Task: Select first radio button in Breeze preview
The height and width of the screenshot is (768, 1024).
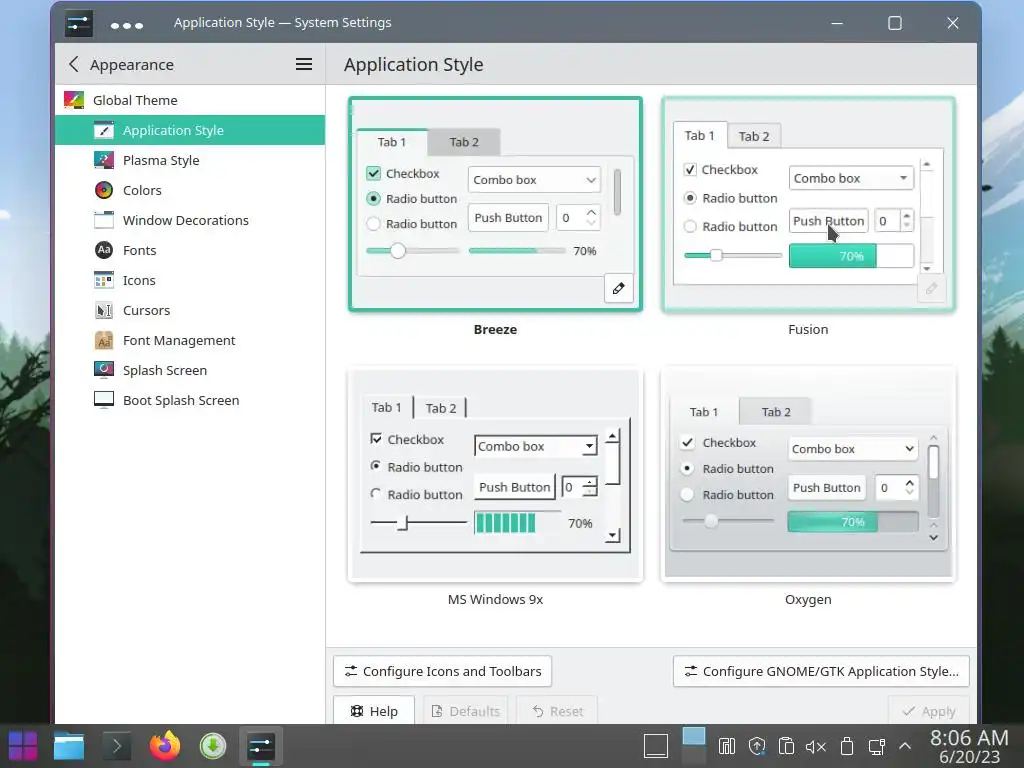Action: 374,198
